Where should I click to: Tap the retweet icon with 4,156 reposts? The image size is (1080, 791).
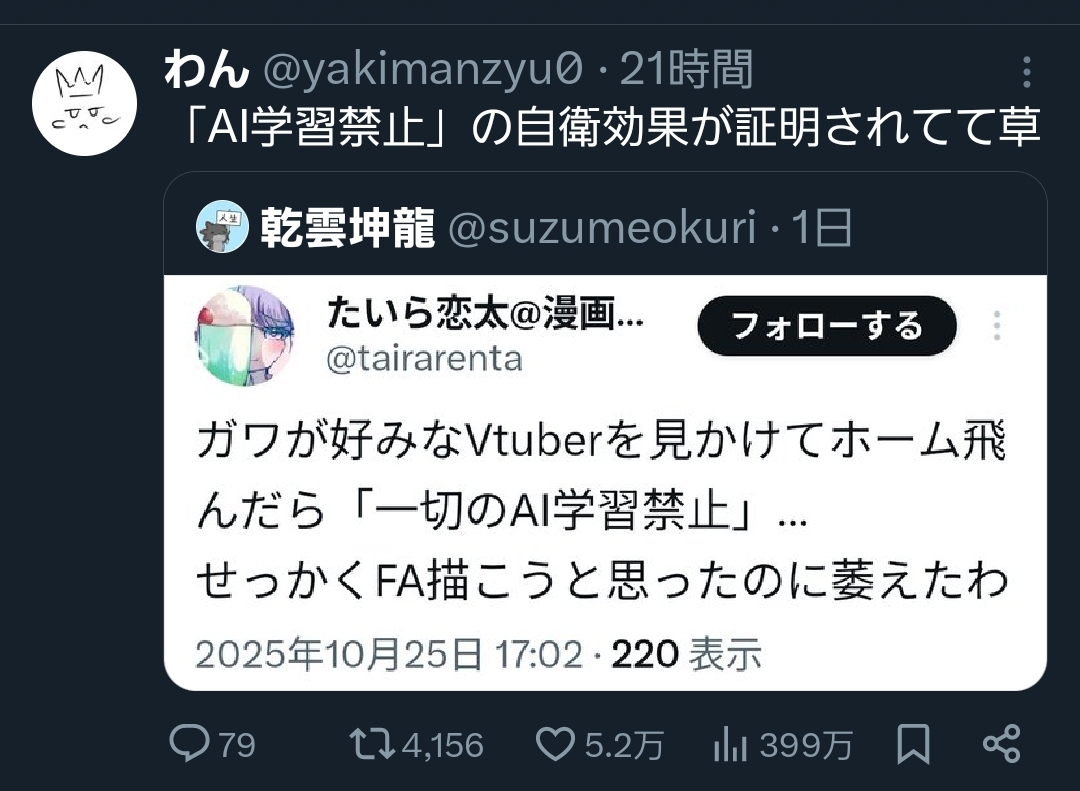372,745
